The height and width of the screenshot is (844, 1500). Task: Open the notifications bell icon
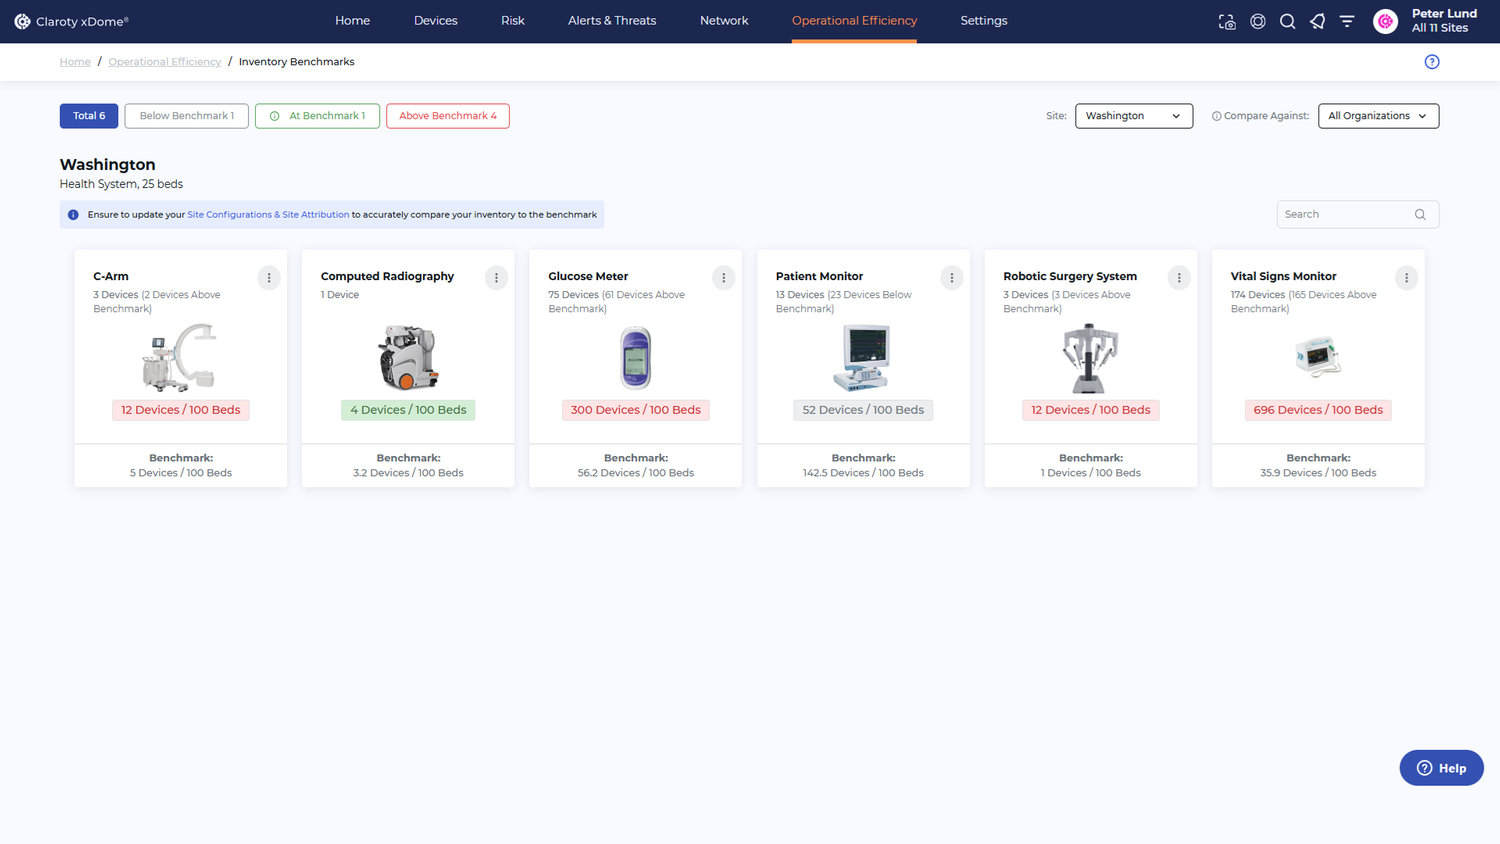(x=1317, y=21)
